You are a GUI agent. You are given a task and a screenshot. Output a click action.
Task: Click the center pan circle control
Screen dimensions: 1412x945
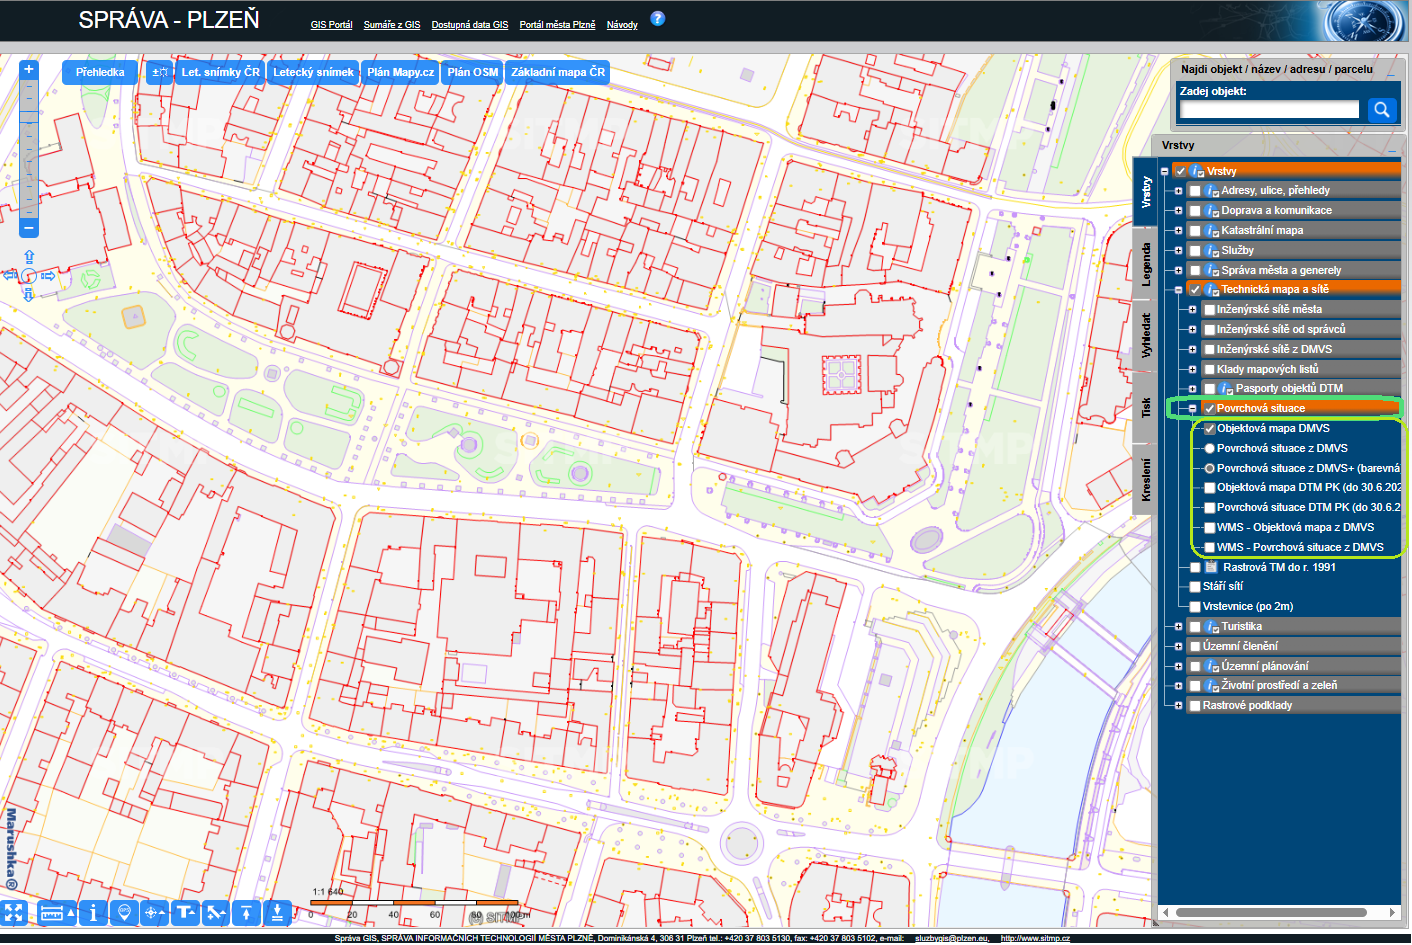[29, 275]
